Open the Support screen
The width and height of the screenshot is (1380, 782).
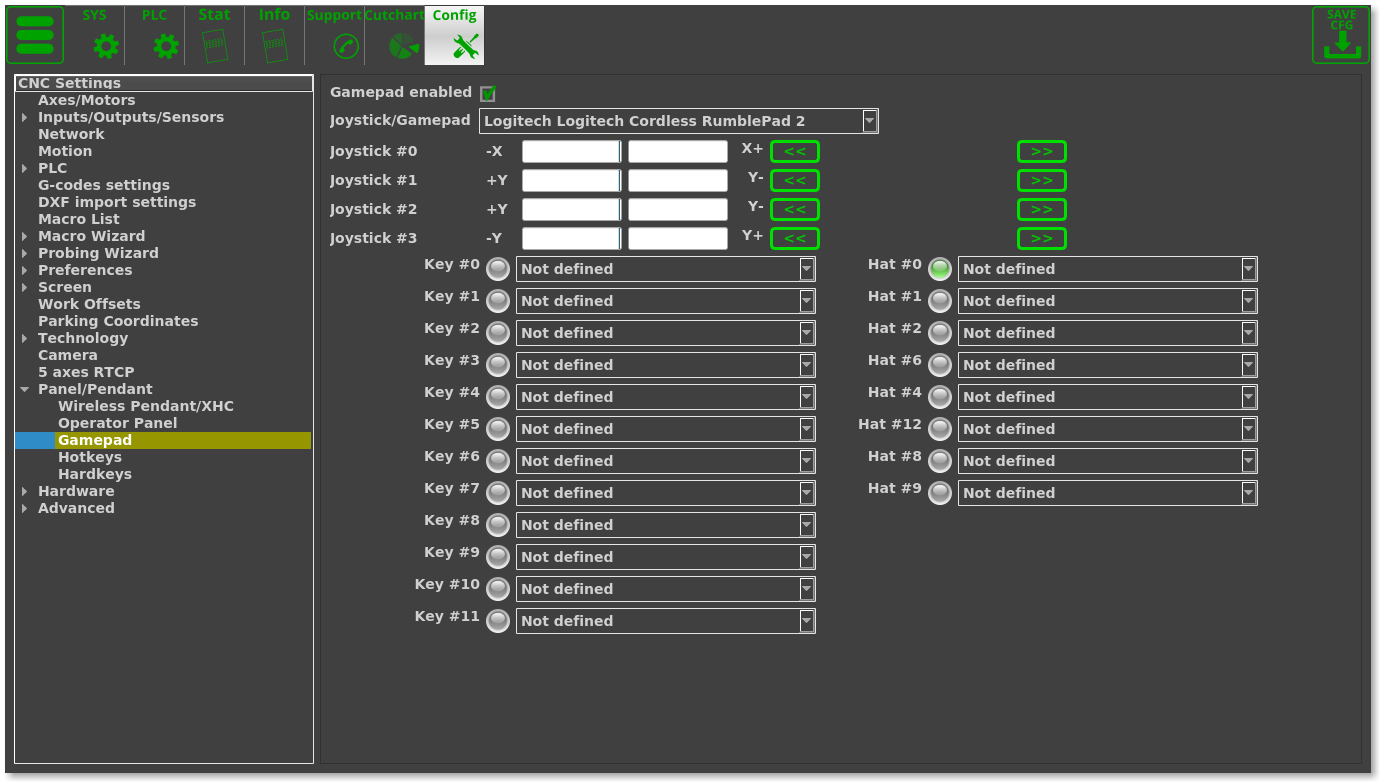[334, 35]
